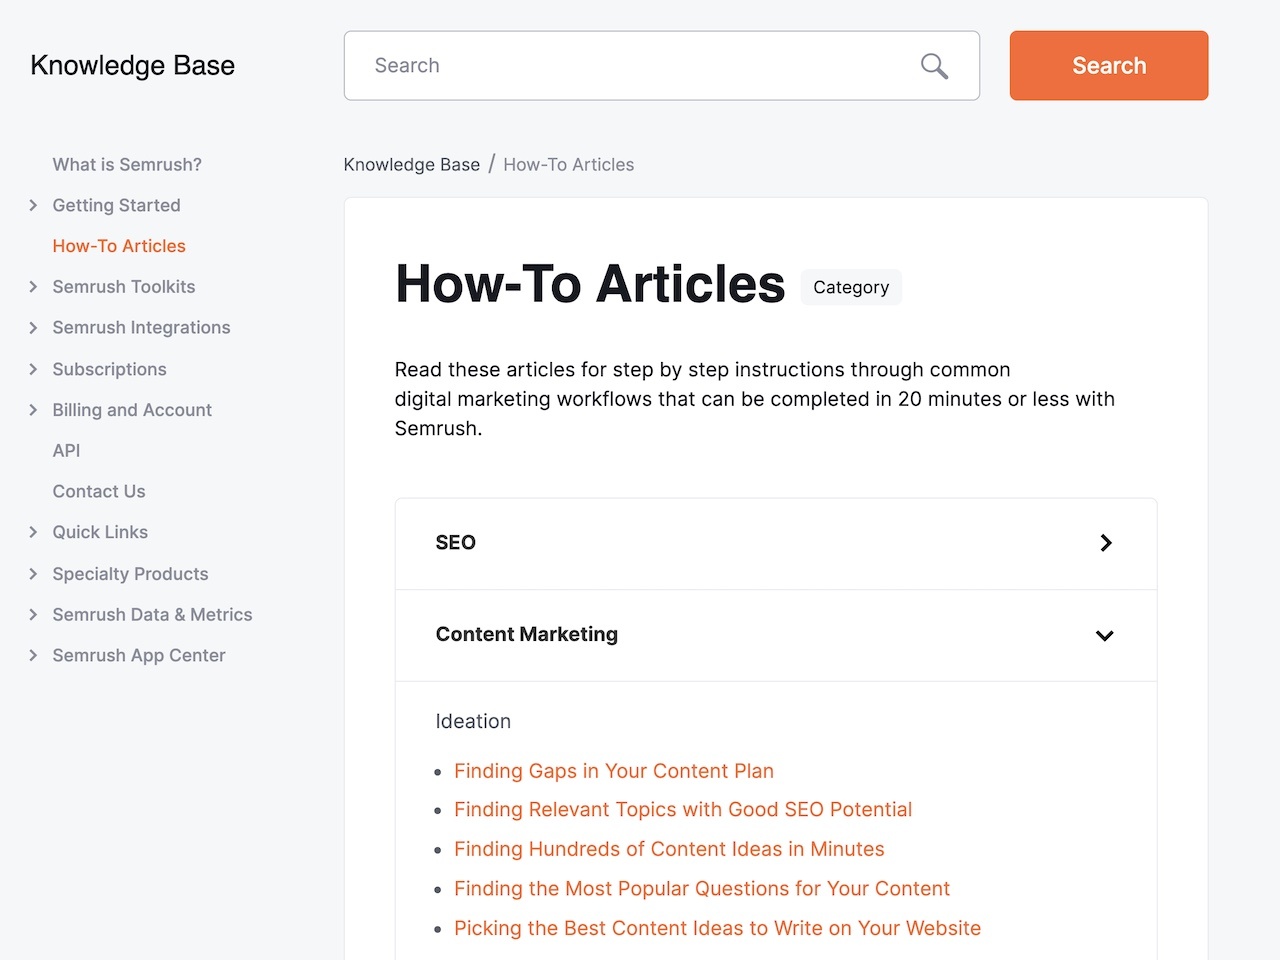Expand Semrush App Center chevron
Screen dimensions: 1280x960
click(x=33, y=656)
